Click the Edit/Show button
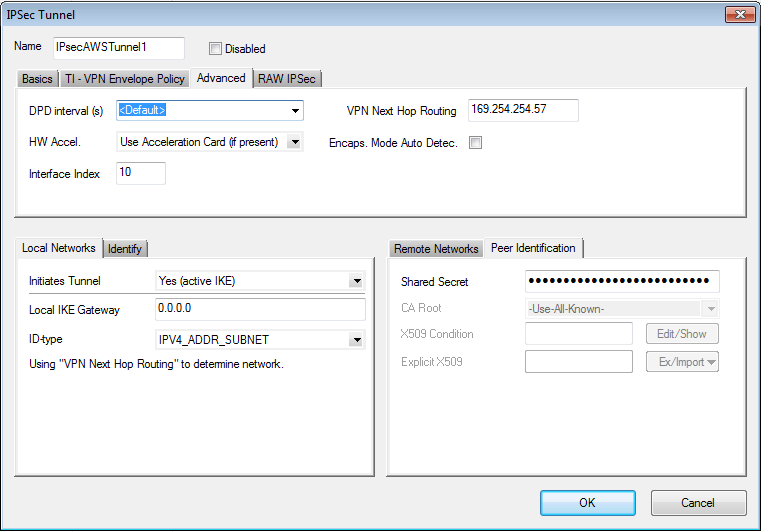This screenshot has height=532, width=761. coord(682,334)
